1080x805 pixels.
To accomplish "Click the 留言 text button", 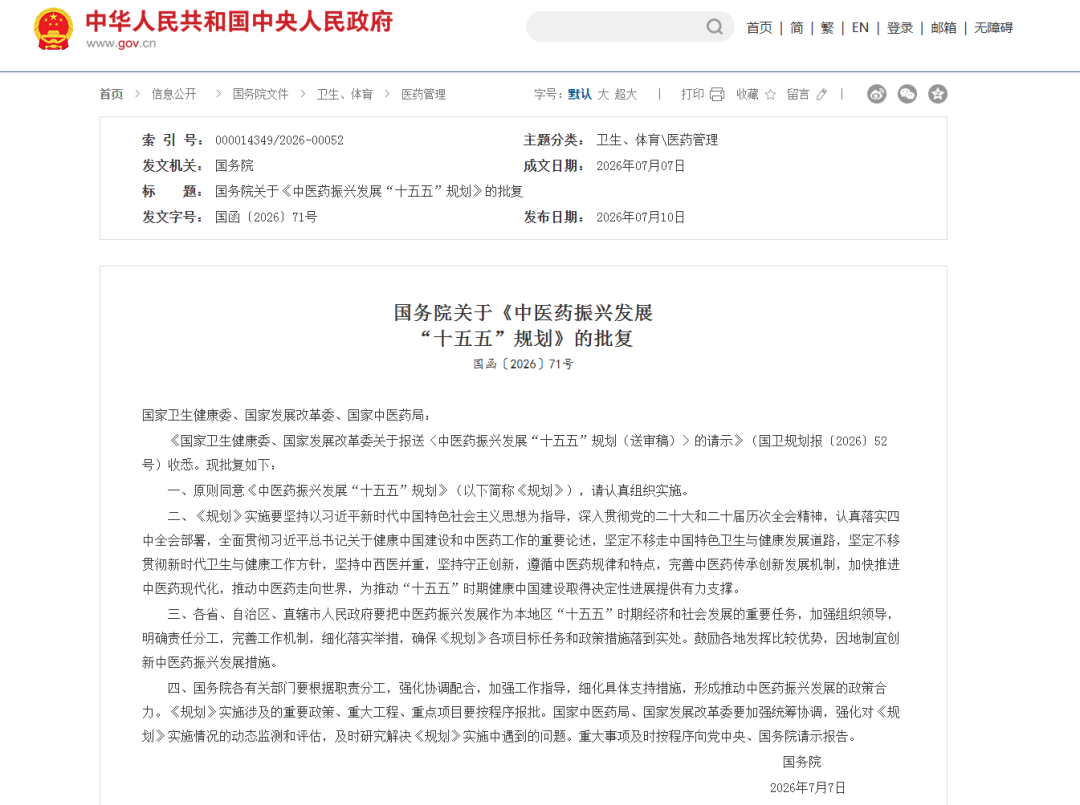I will point(798,94).
